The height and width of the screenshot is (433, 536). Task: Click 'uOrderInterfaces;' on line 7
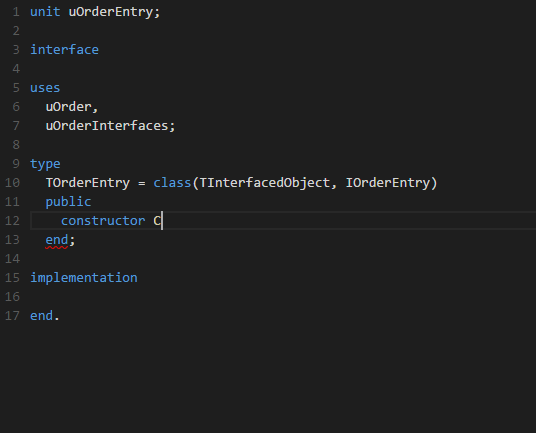pos(110,126)
